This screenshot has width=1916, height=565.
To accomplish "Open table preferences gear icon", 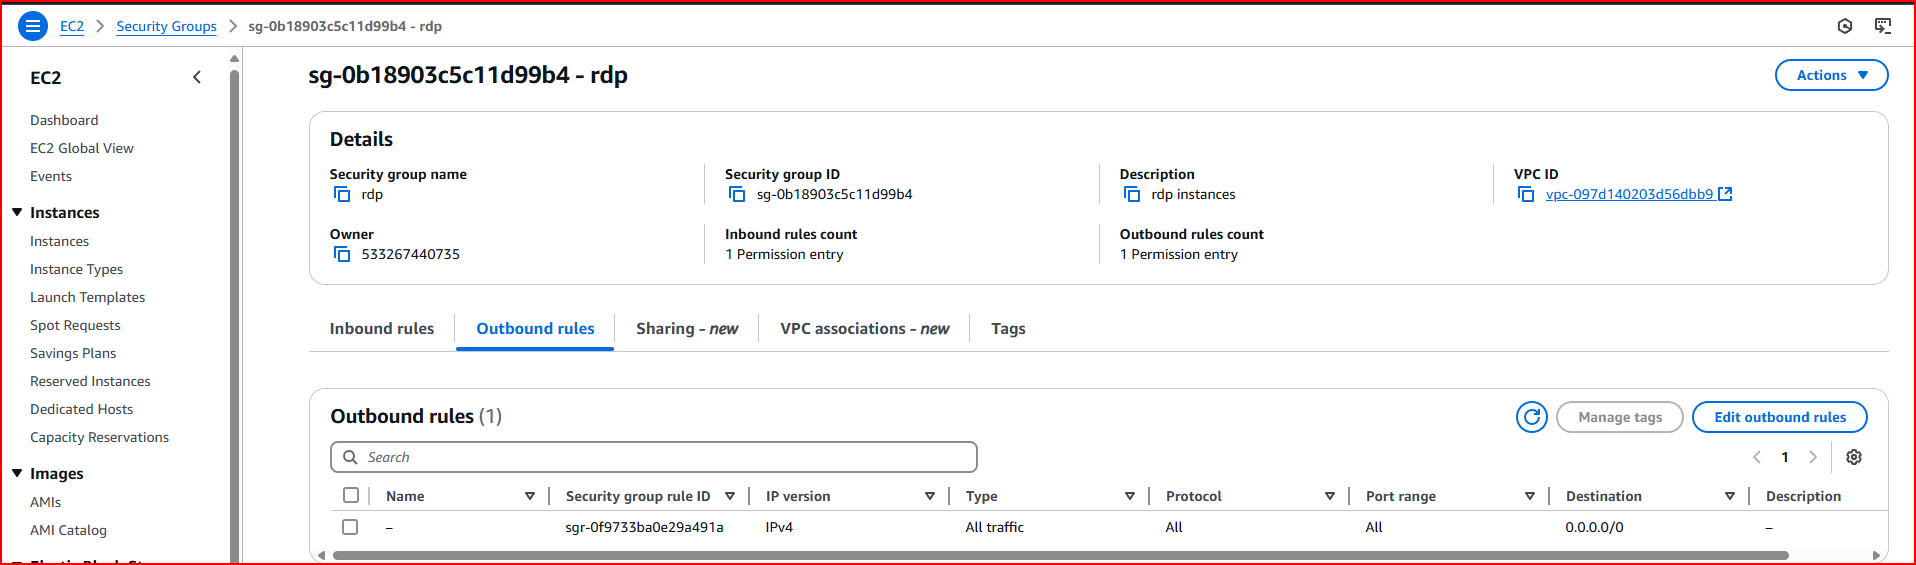I will coord(1854,457).
